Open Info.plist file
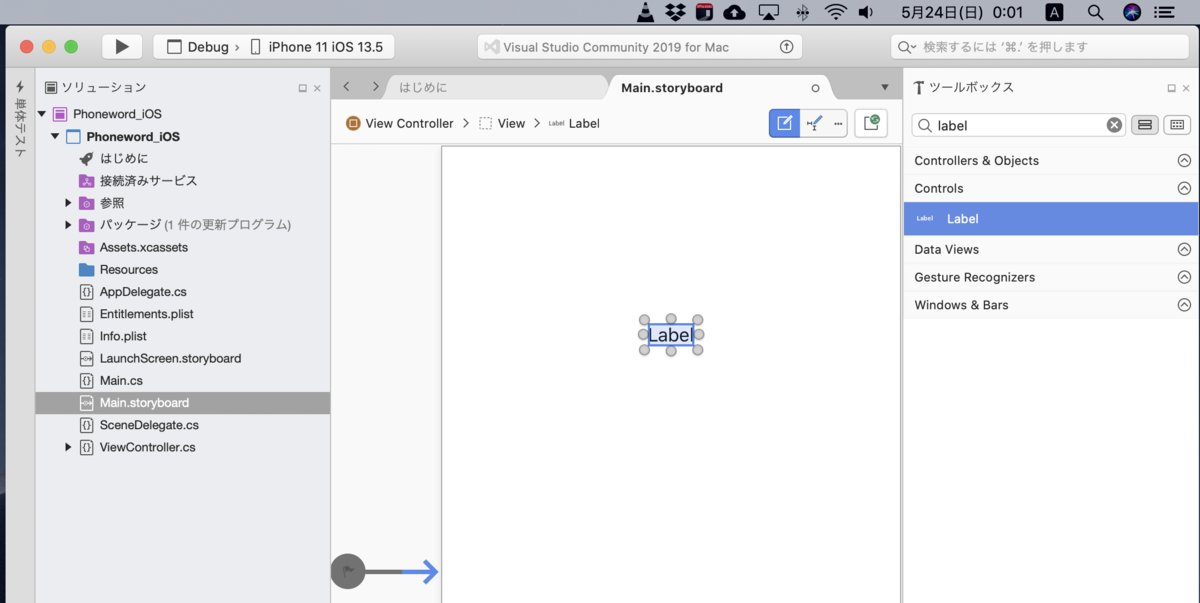The height and width of the screenshot is (603, 1200). point(123,336)
